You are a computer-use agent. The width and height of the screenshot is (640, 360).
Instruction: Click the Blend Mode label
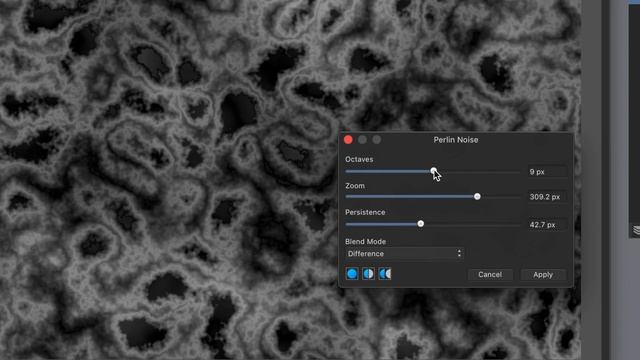pyautogui.click(x=366, y=242)
